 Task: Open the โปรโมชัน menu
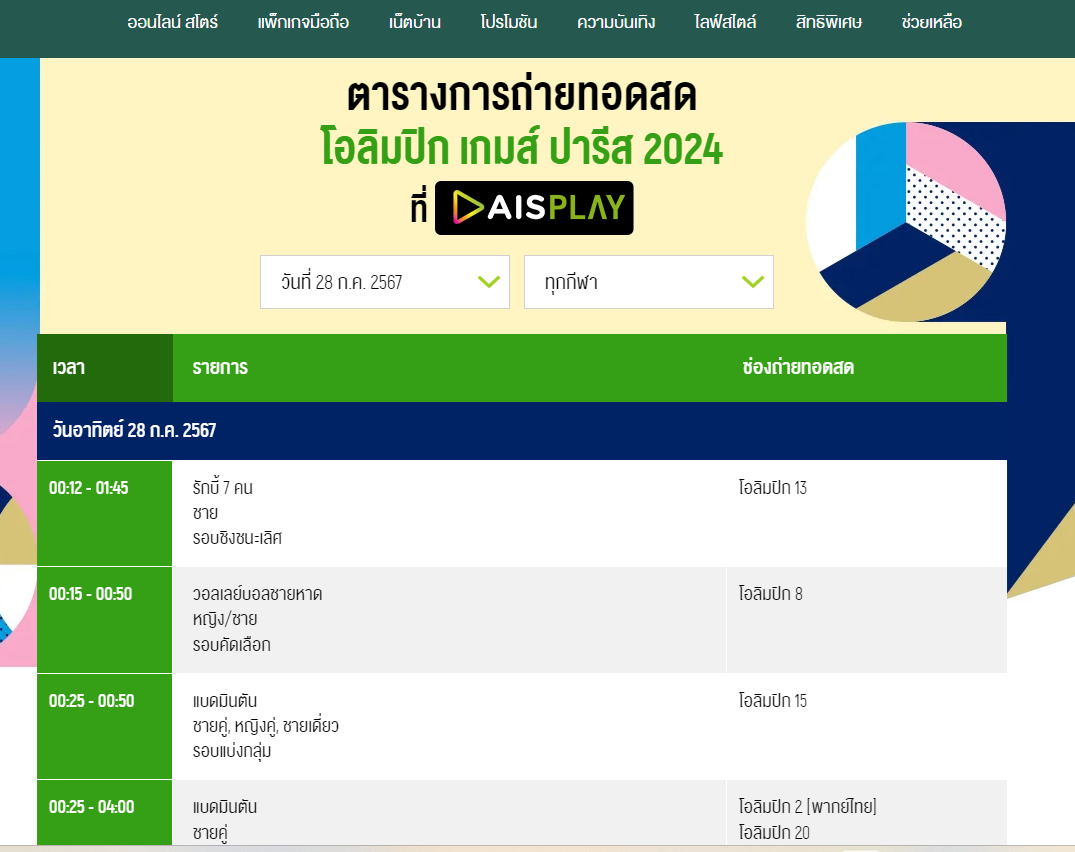(509, 22)
